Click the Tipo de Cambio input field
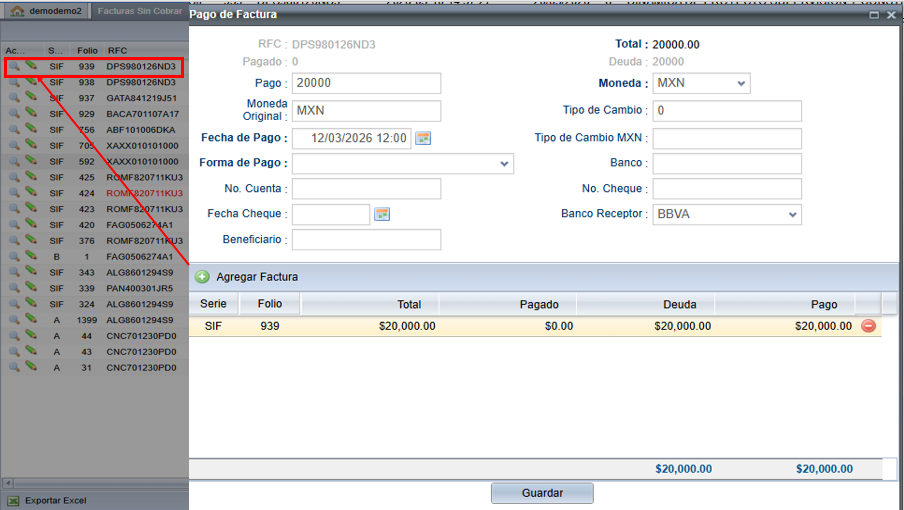Image resolution: width=904 pixels, height=510 pixels. pyautogui.click(x=727, y=111)
